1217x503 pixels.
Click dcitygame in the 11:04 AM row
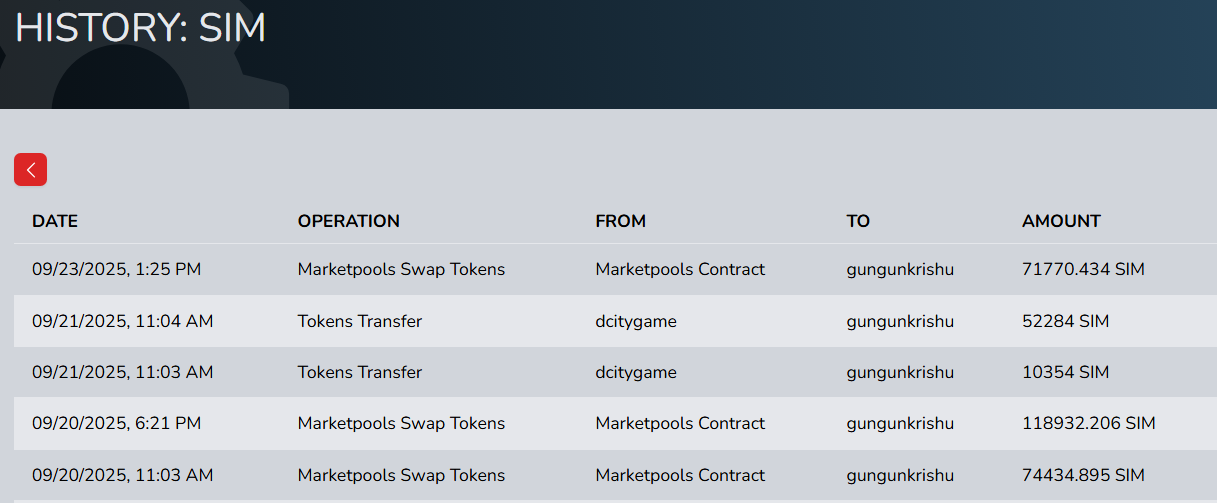pyautogui.click(x=636, y=321)
